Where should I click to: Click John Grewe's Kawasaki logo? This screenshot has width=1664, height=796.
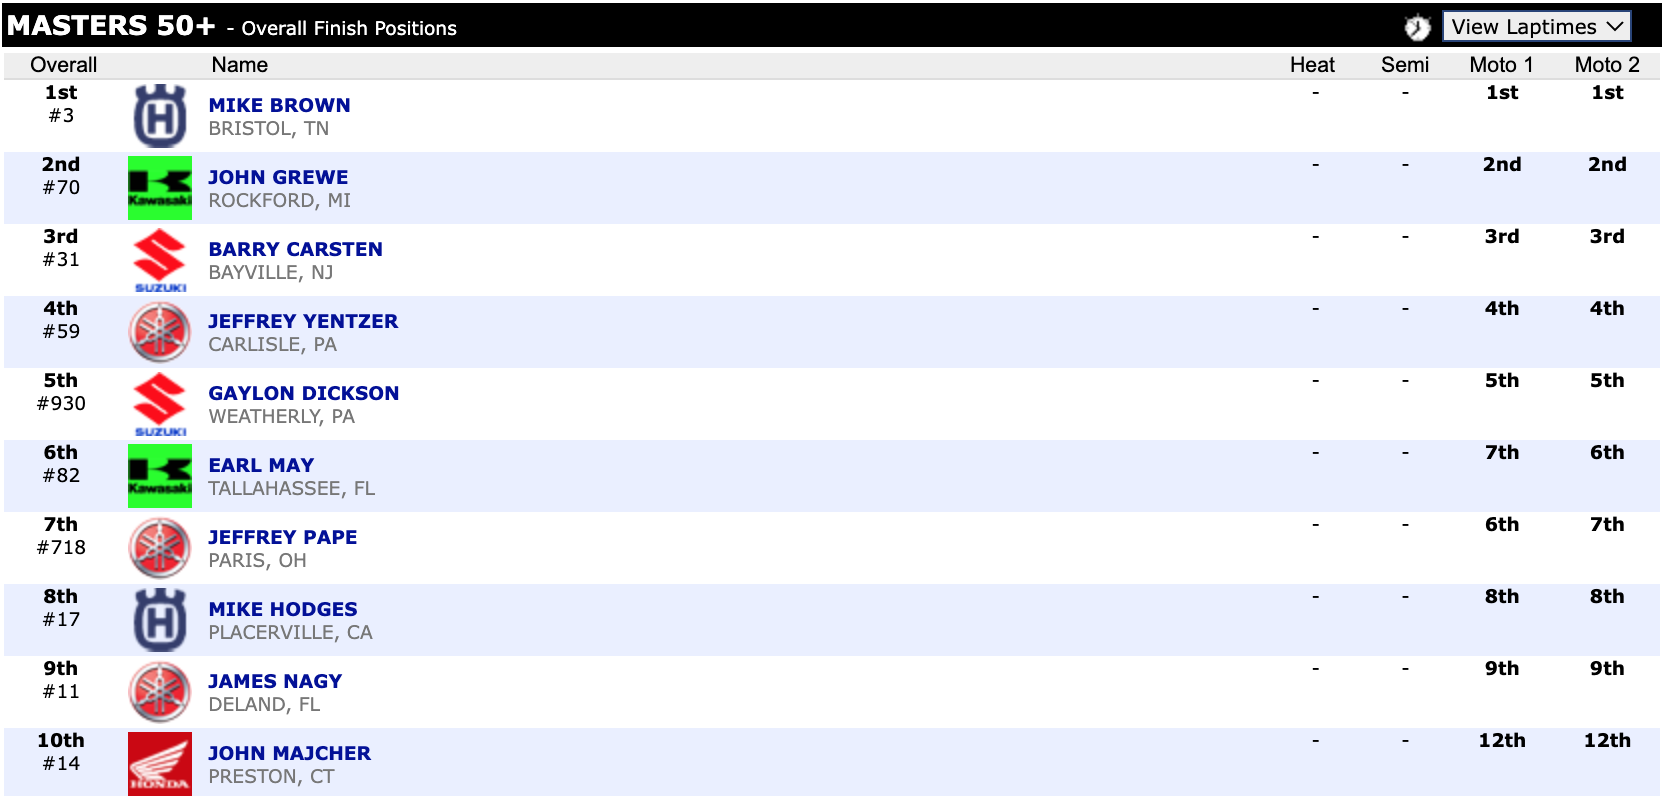click(160, 188)
